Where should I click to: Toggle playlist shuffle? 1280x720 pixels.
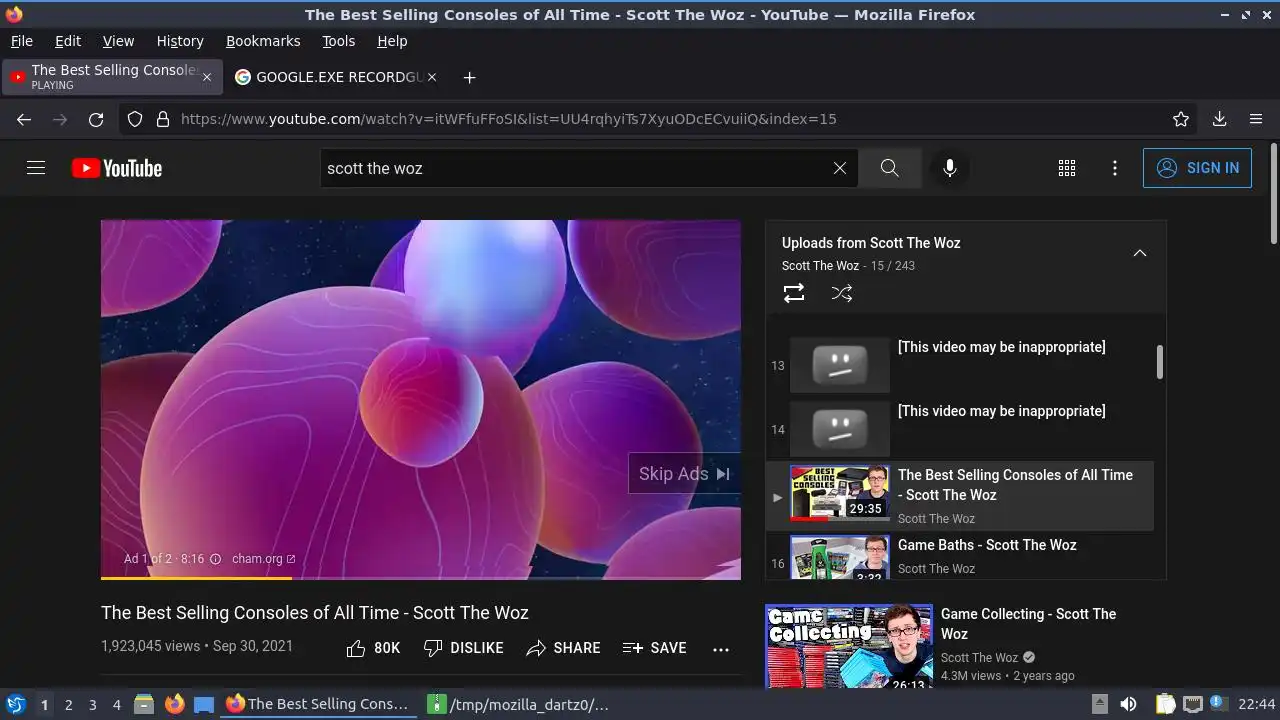coord(842,293)
